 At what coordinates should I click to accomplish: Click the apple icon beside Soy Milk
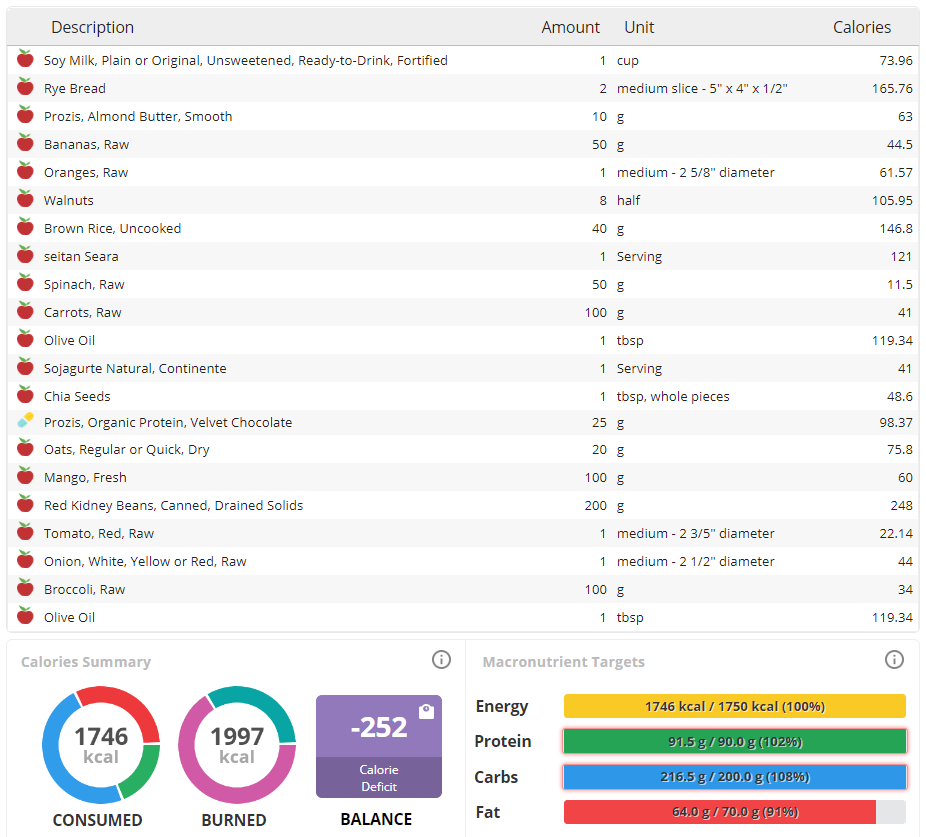point(25,60)
